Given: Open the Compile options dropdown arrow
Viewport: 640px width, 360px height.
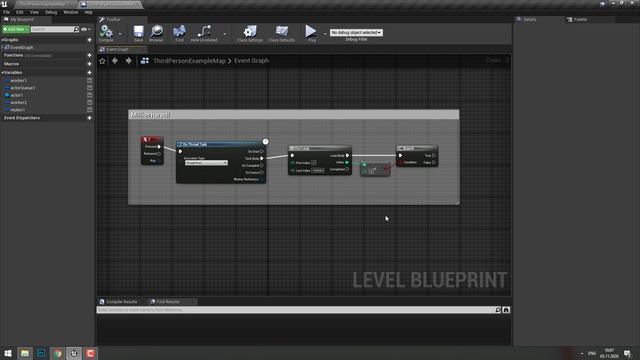Looking at the screenshot, I should coord(120,33).
